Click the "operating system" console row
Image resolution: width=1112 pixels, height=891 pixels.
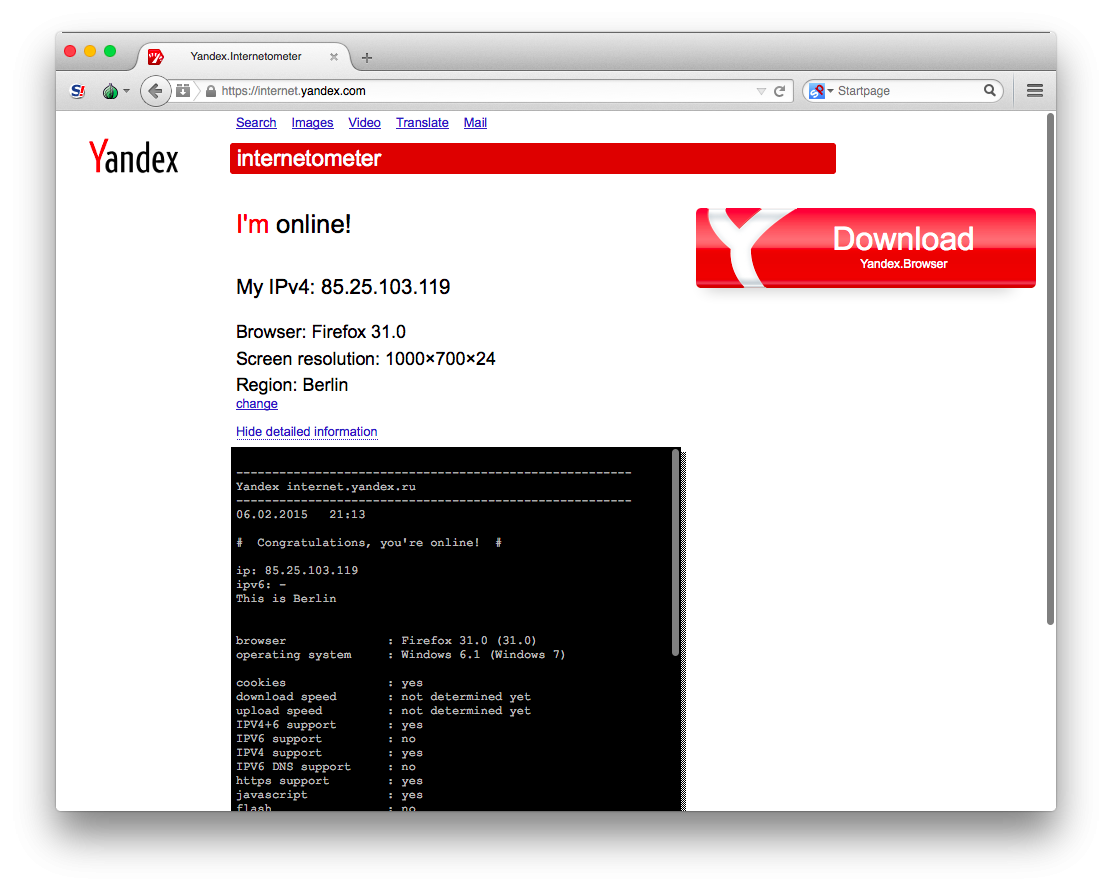[x=401, y=655]
